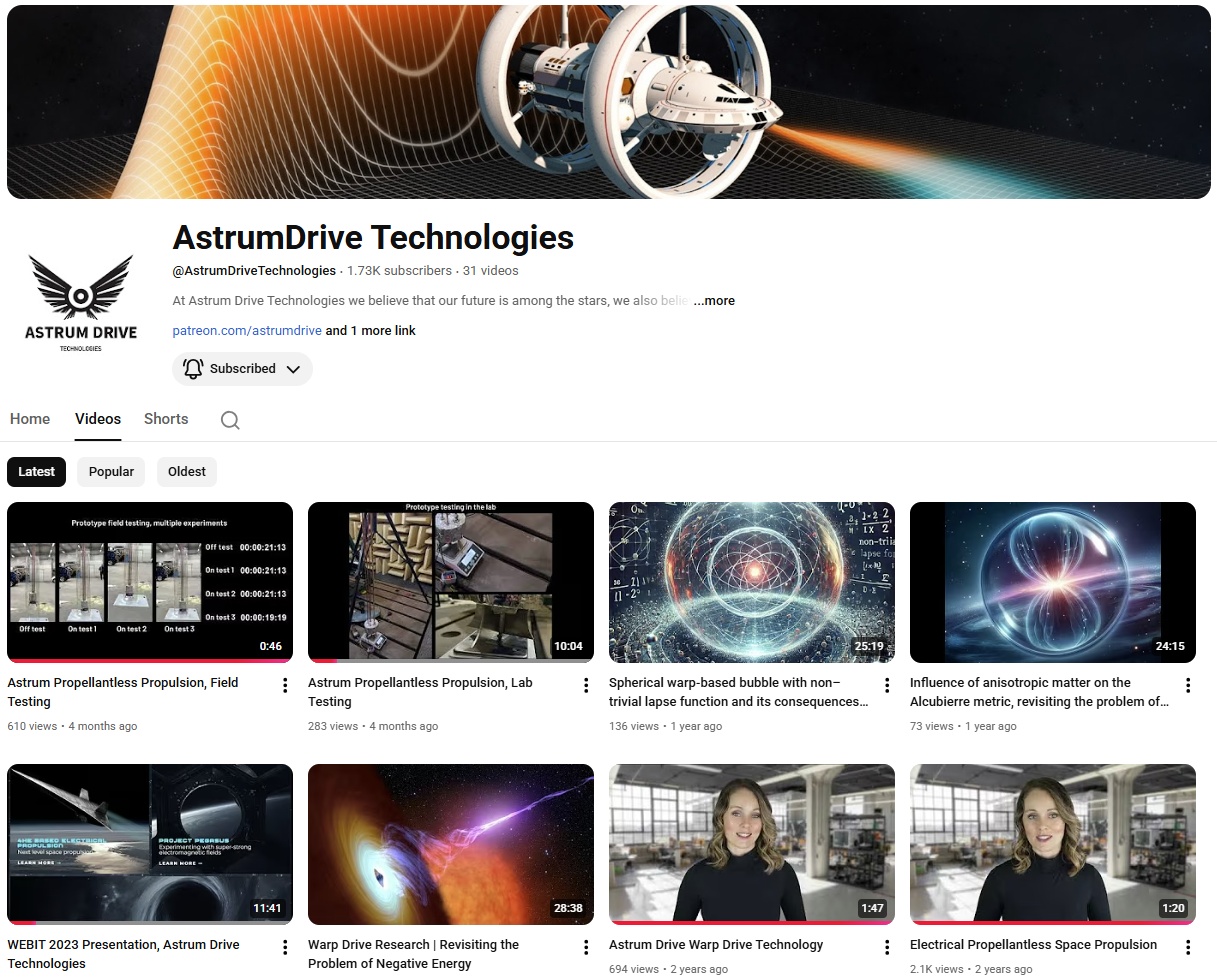The width and height of the screenshot is (1217, 979).
Task: Open the channel search icon
Action: point(230,420)
